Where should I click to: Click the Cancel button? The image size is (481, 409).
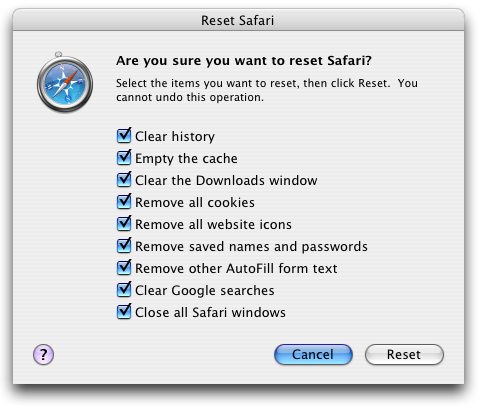pyautogui.click(x=313, y=354)
